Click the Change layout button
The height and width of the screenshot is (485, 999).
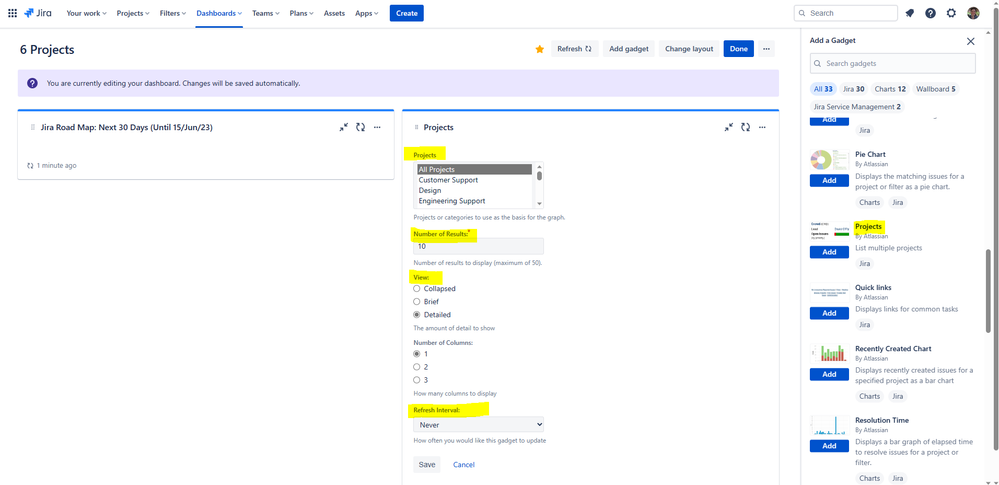click(689, 49)
